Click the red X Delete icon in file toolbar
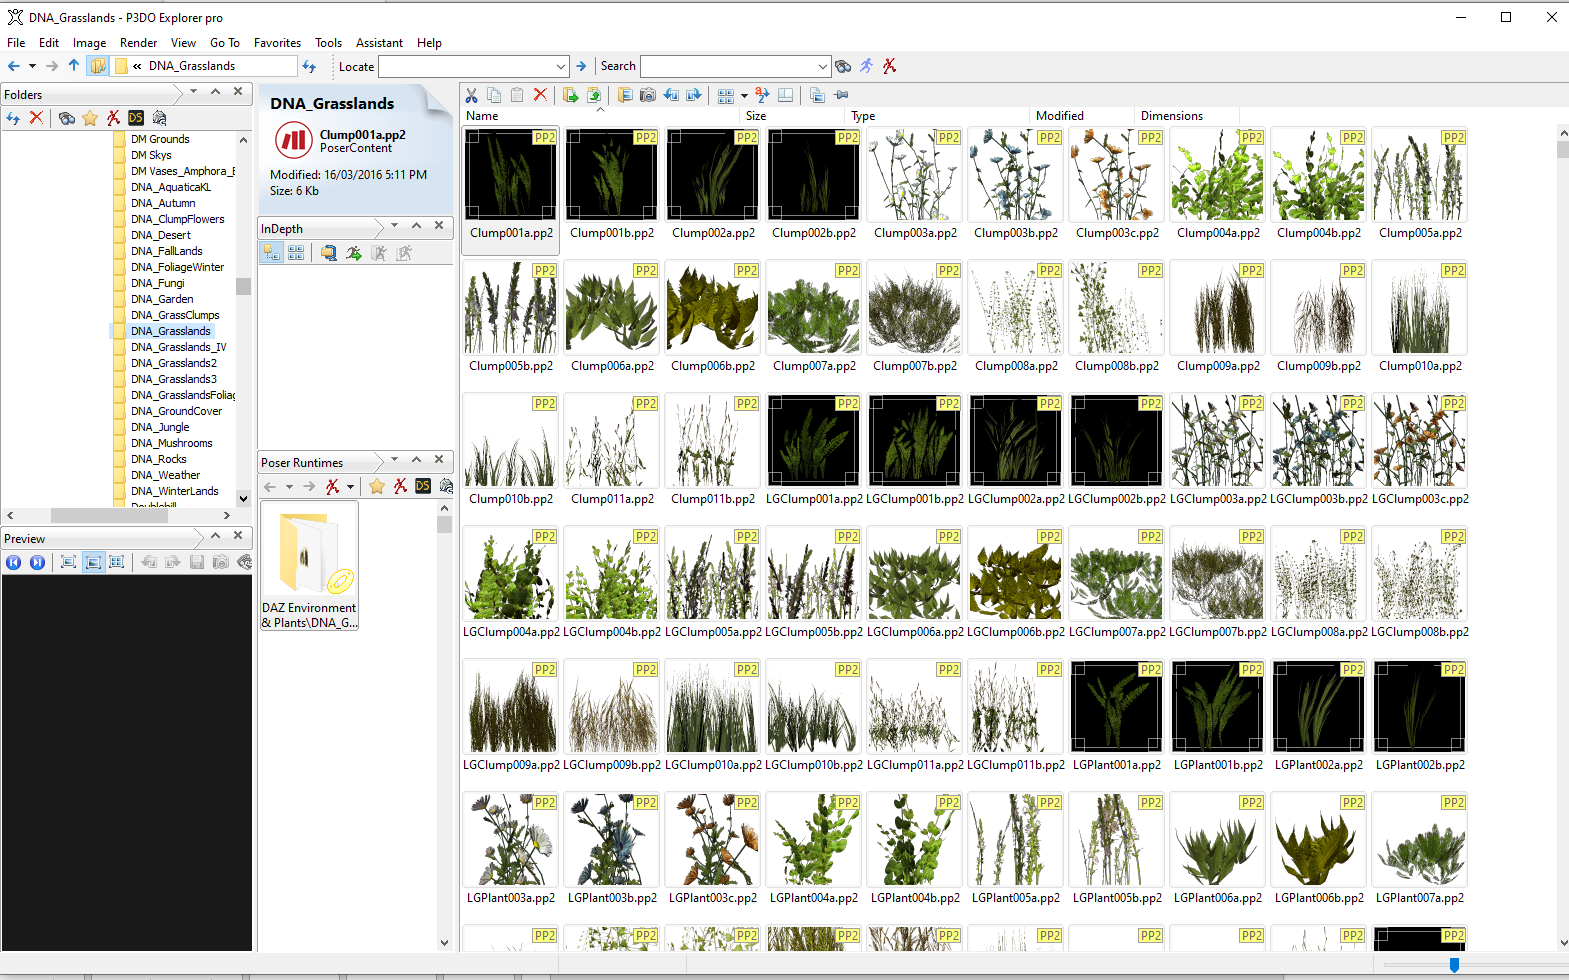1569x980 pixels. point(540,95)
